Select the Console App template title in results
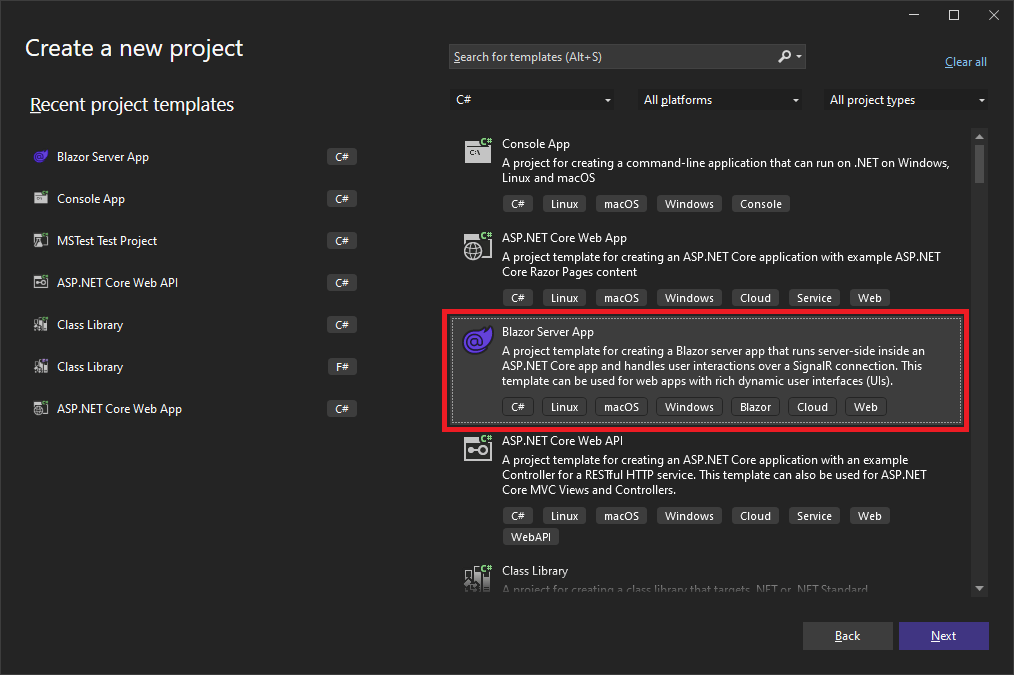The image size is (1014, 675). click(x=535, y=144)
